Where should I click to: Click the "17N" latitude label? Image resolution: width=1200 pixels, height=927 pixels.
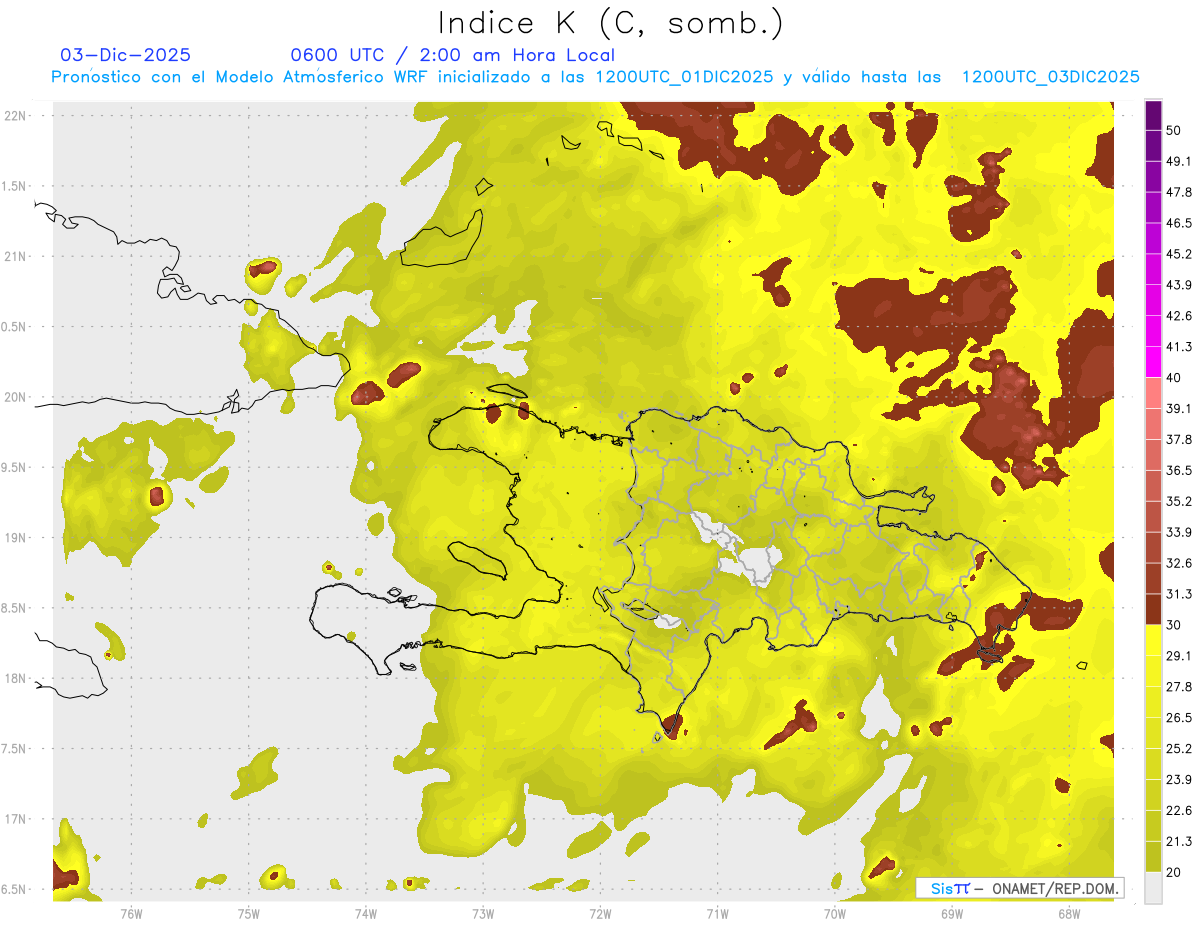coord(15,820)
